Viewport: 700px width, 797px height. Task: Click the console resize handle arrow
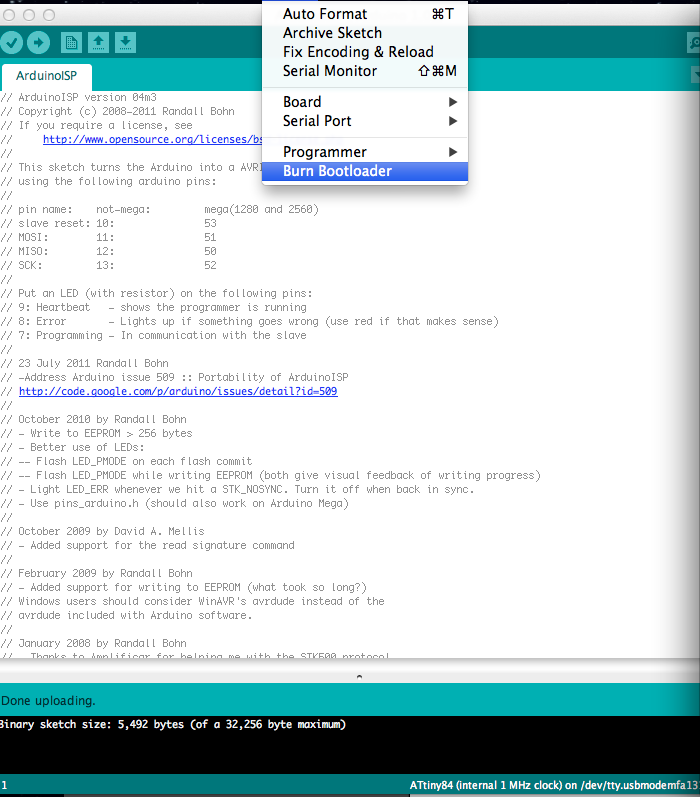(359, 677)
